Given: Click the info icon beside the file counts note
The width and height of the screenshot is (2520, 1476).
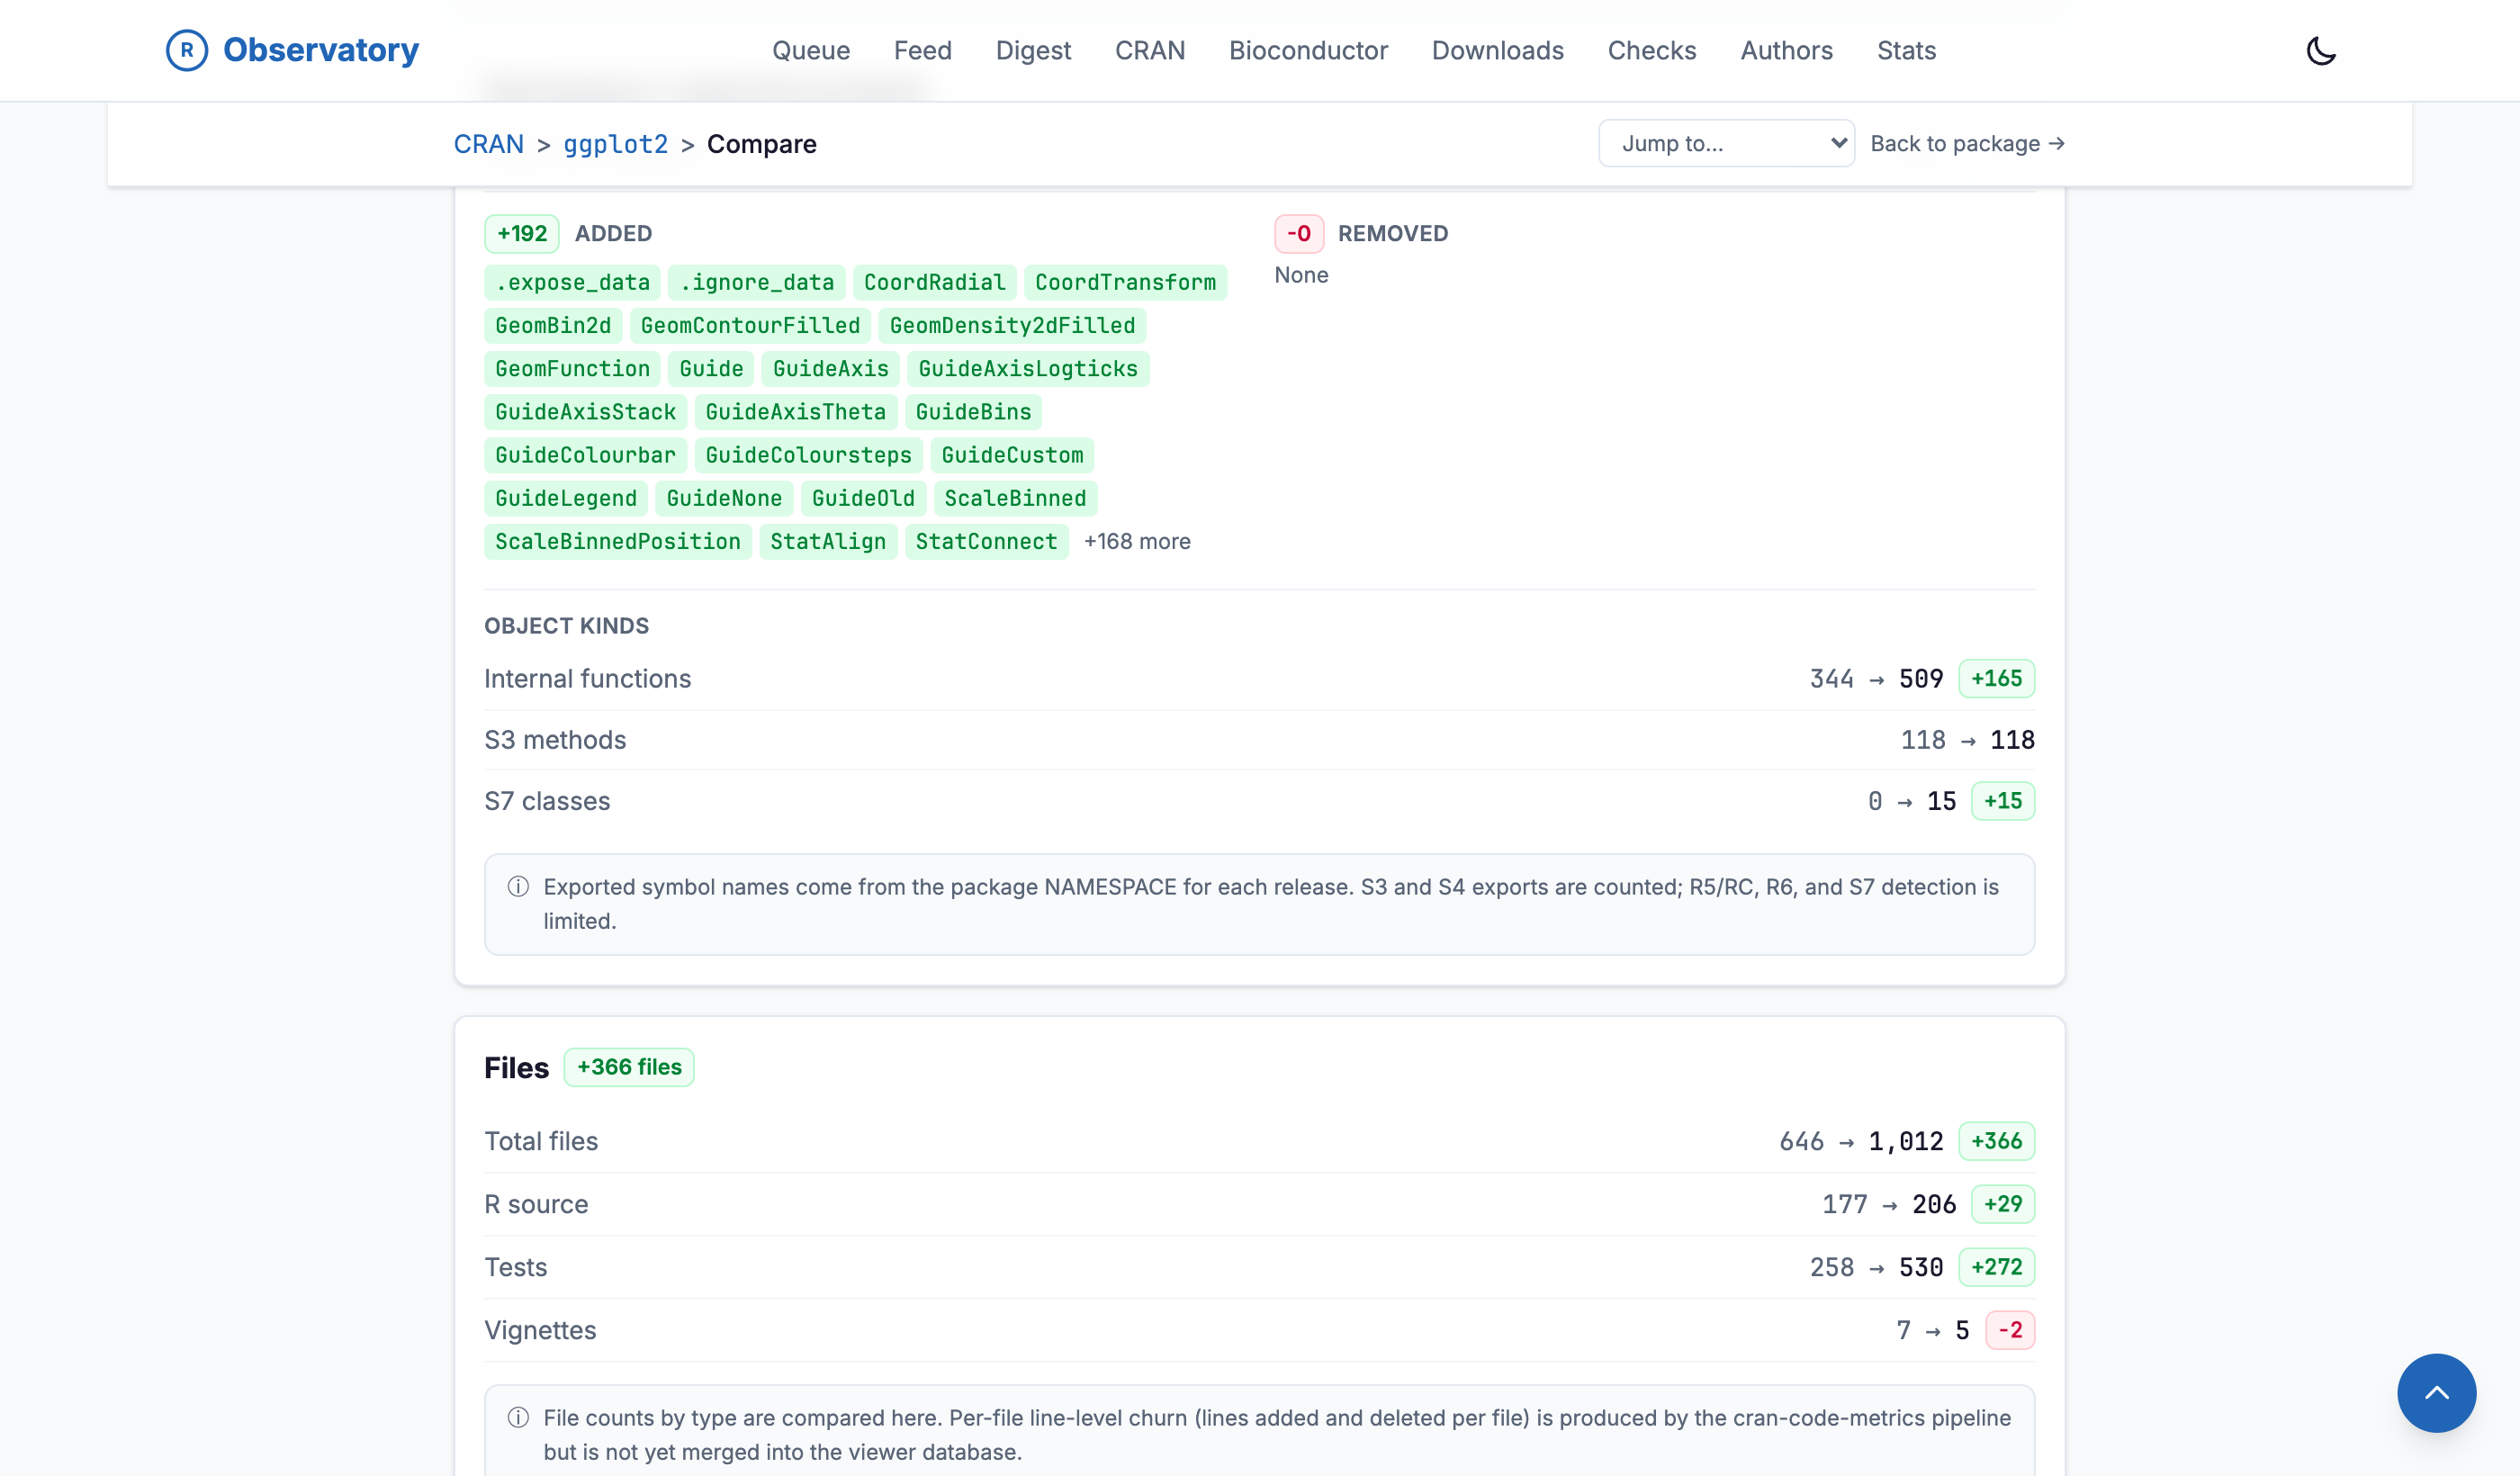Looking at the screenshot, I should point(518,1417).
